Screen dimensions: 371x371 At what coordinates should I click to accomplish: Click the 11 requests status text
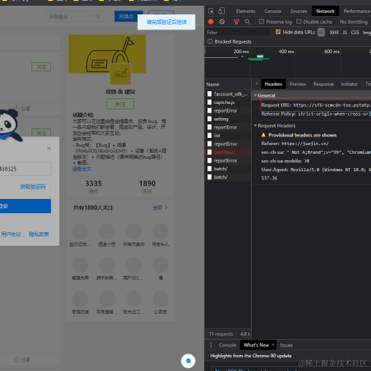click(x=221, y=334)
